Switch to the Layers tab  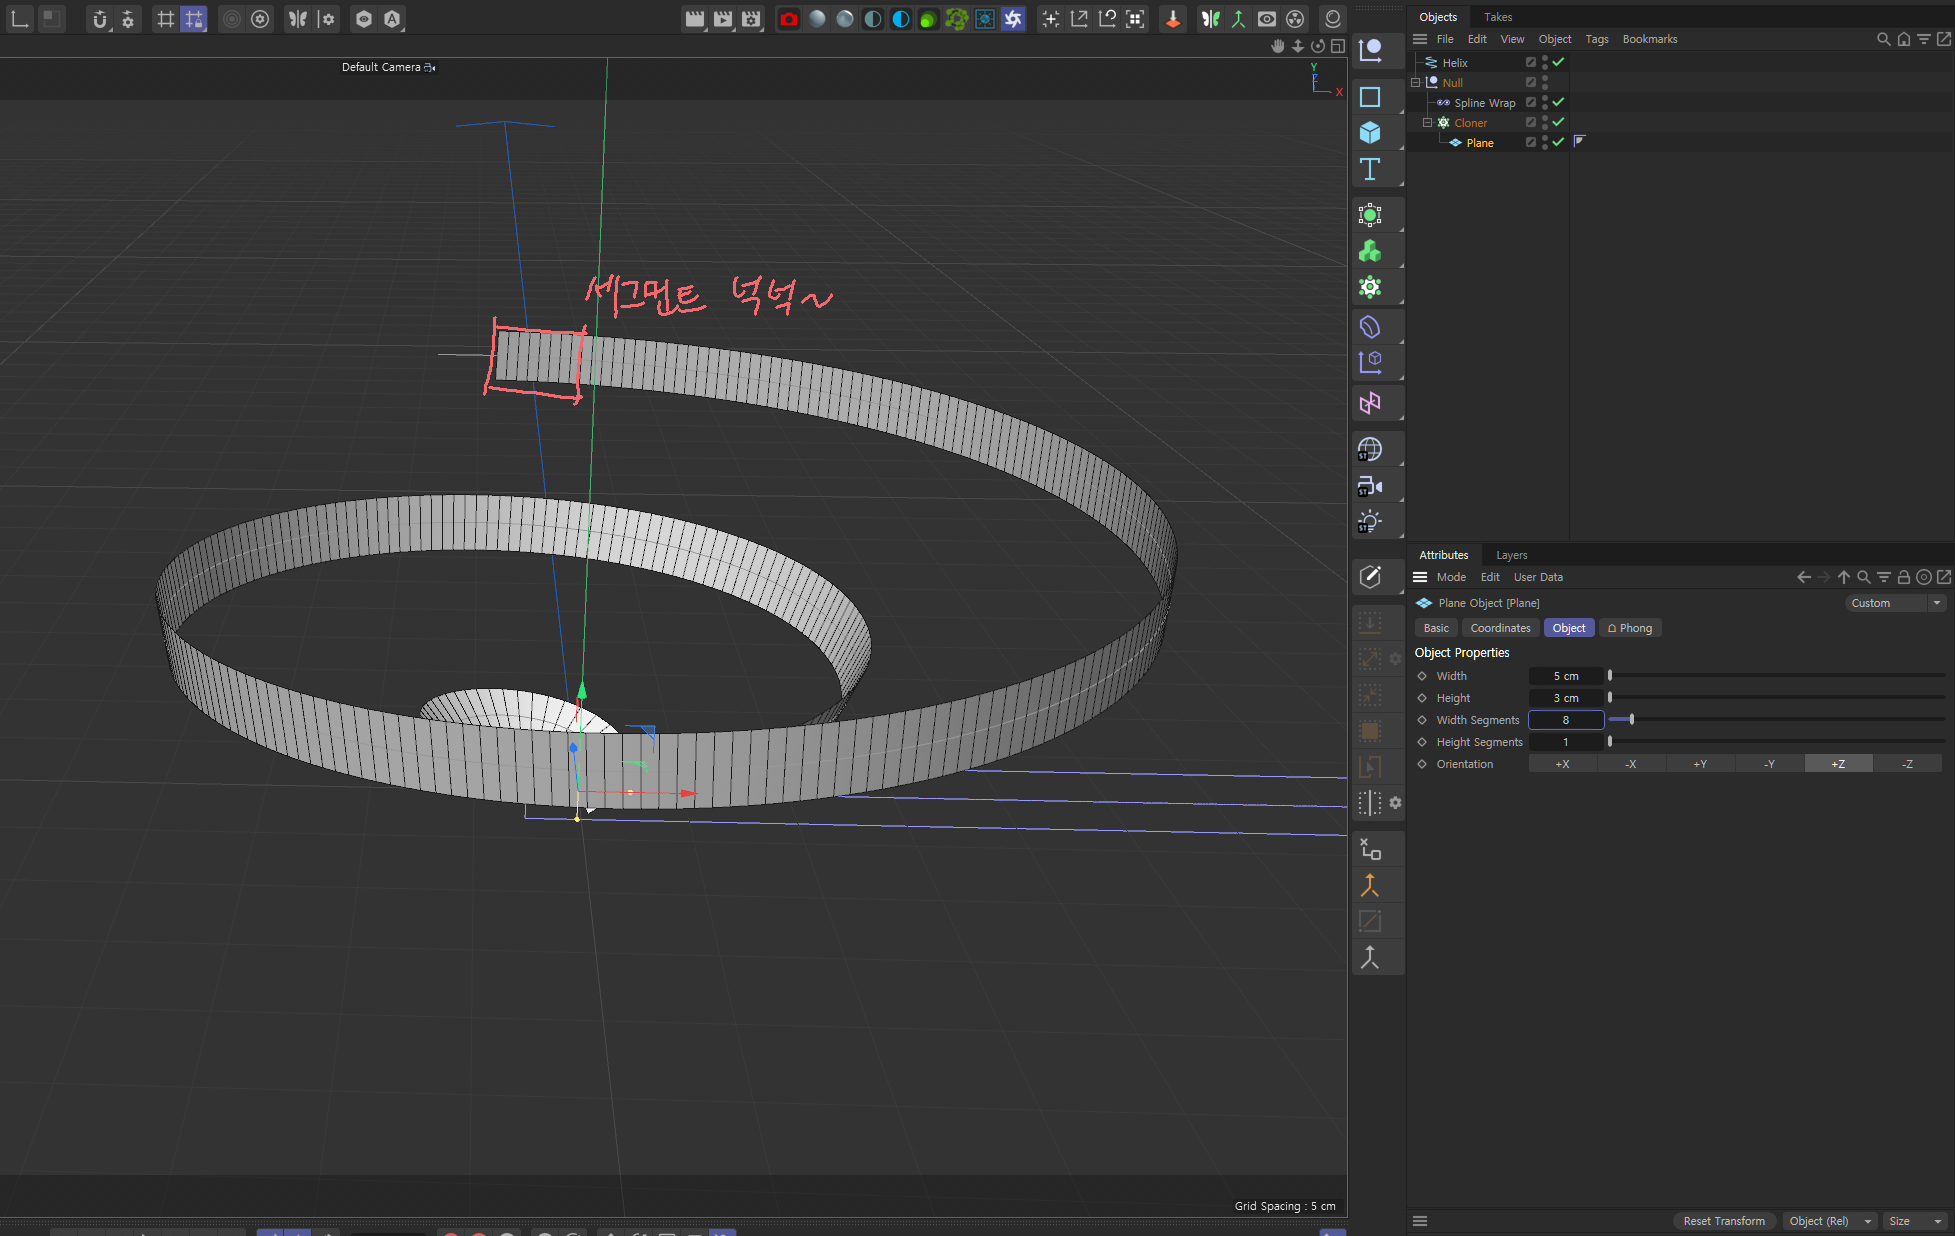tap(1511, 555)
